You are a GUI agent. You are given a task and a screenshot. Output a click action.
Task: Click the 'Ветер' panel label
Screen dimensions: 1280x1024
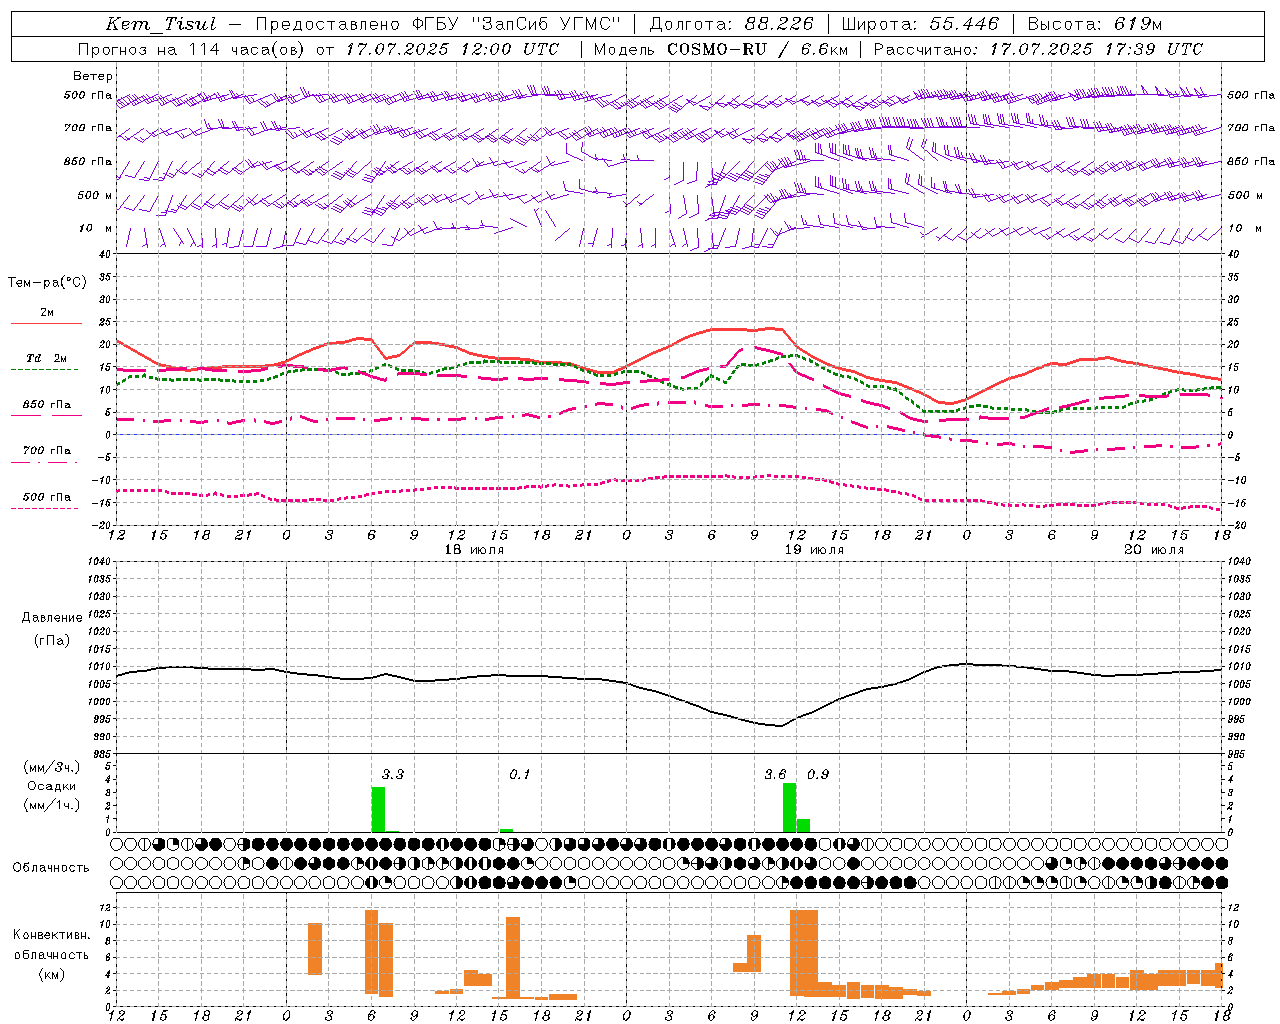tap(93, 76)
